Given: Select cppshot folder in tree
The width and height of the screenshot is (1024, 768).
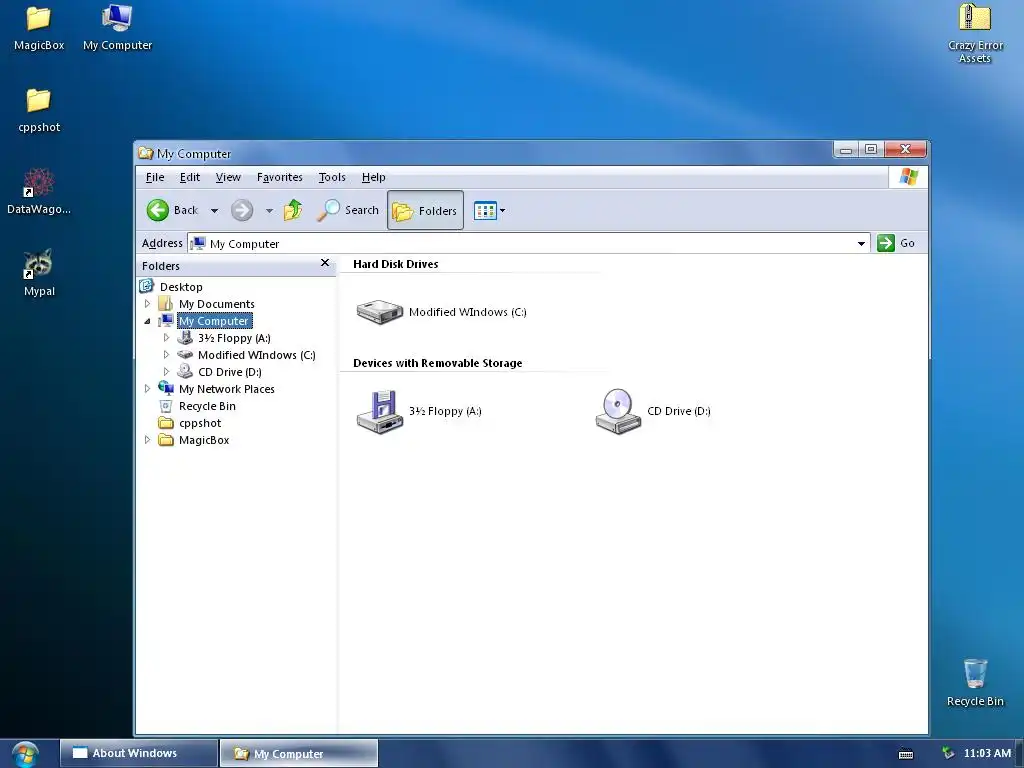Looking at the screenshot, I should pyautogui.click(x=200, y=423).
